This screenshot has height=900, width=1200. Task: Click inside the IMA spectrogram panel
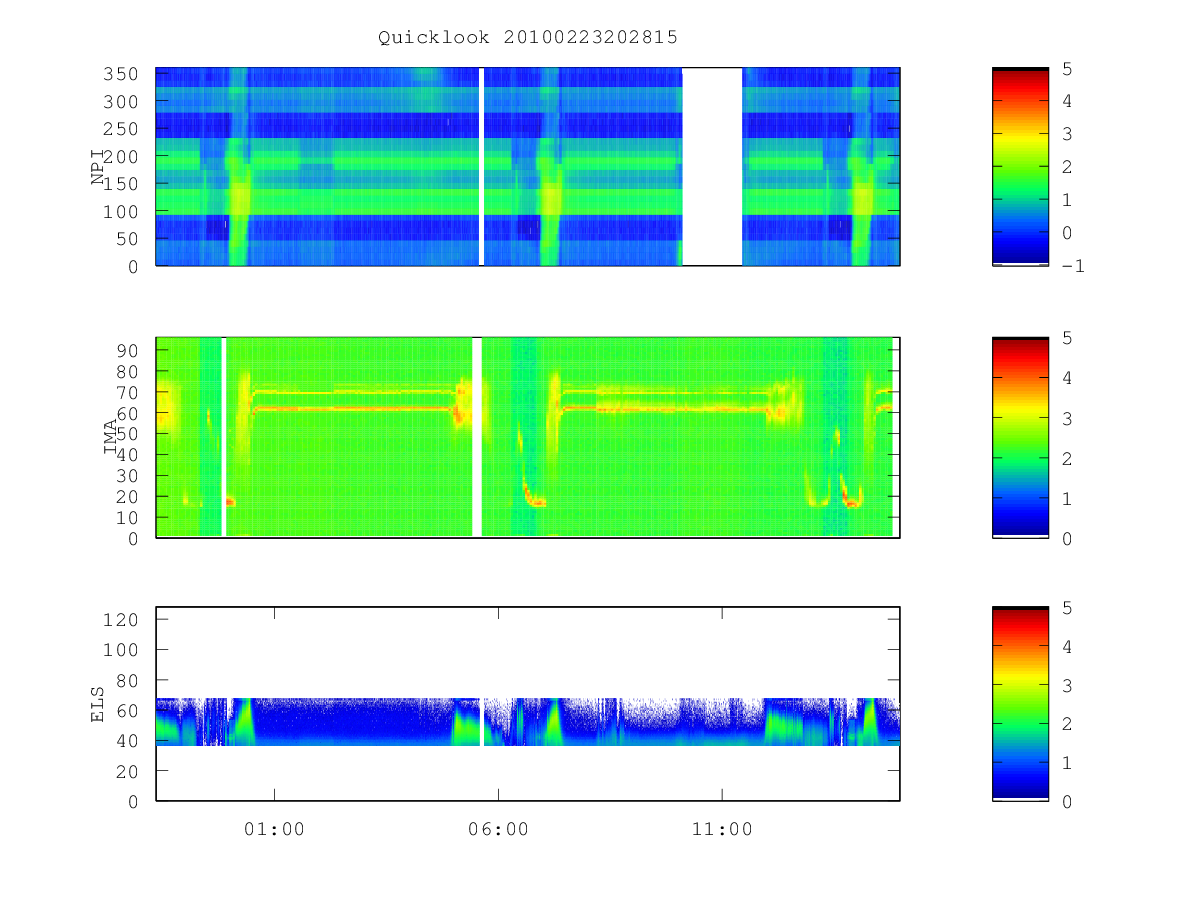528,437
